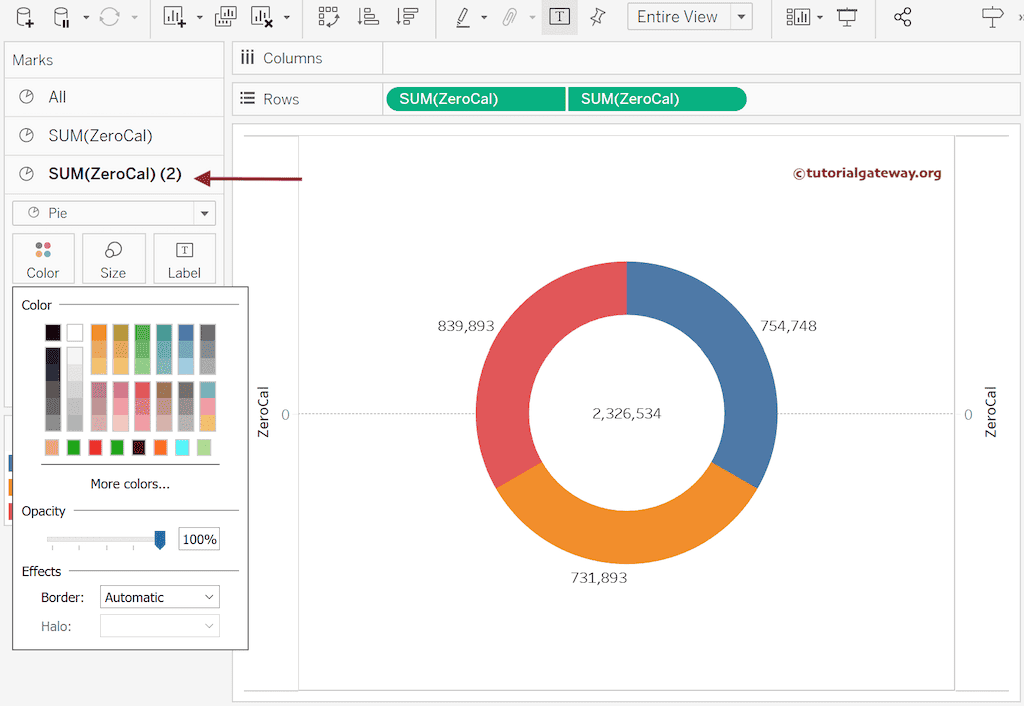Screen dimensions: 1024x706
Task: Open the Entire View fit dropdown
Action: (741, 17)
